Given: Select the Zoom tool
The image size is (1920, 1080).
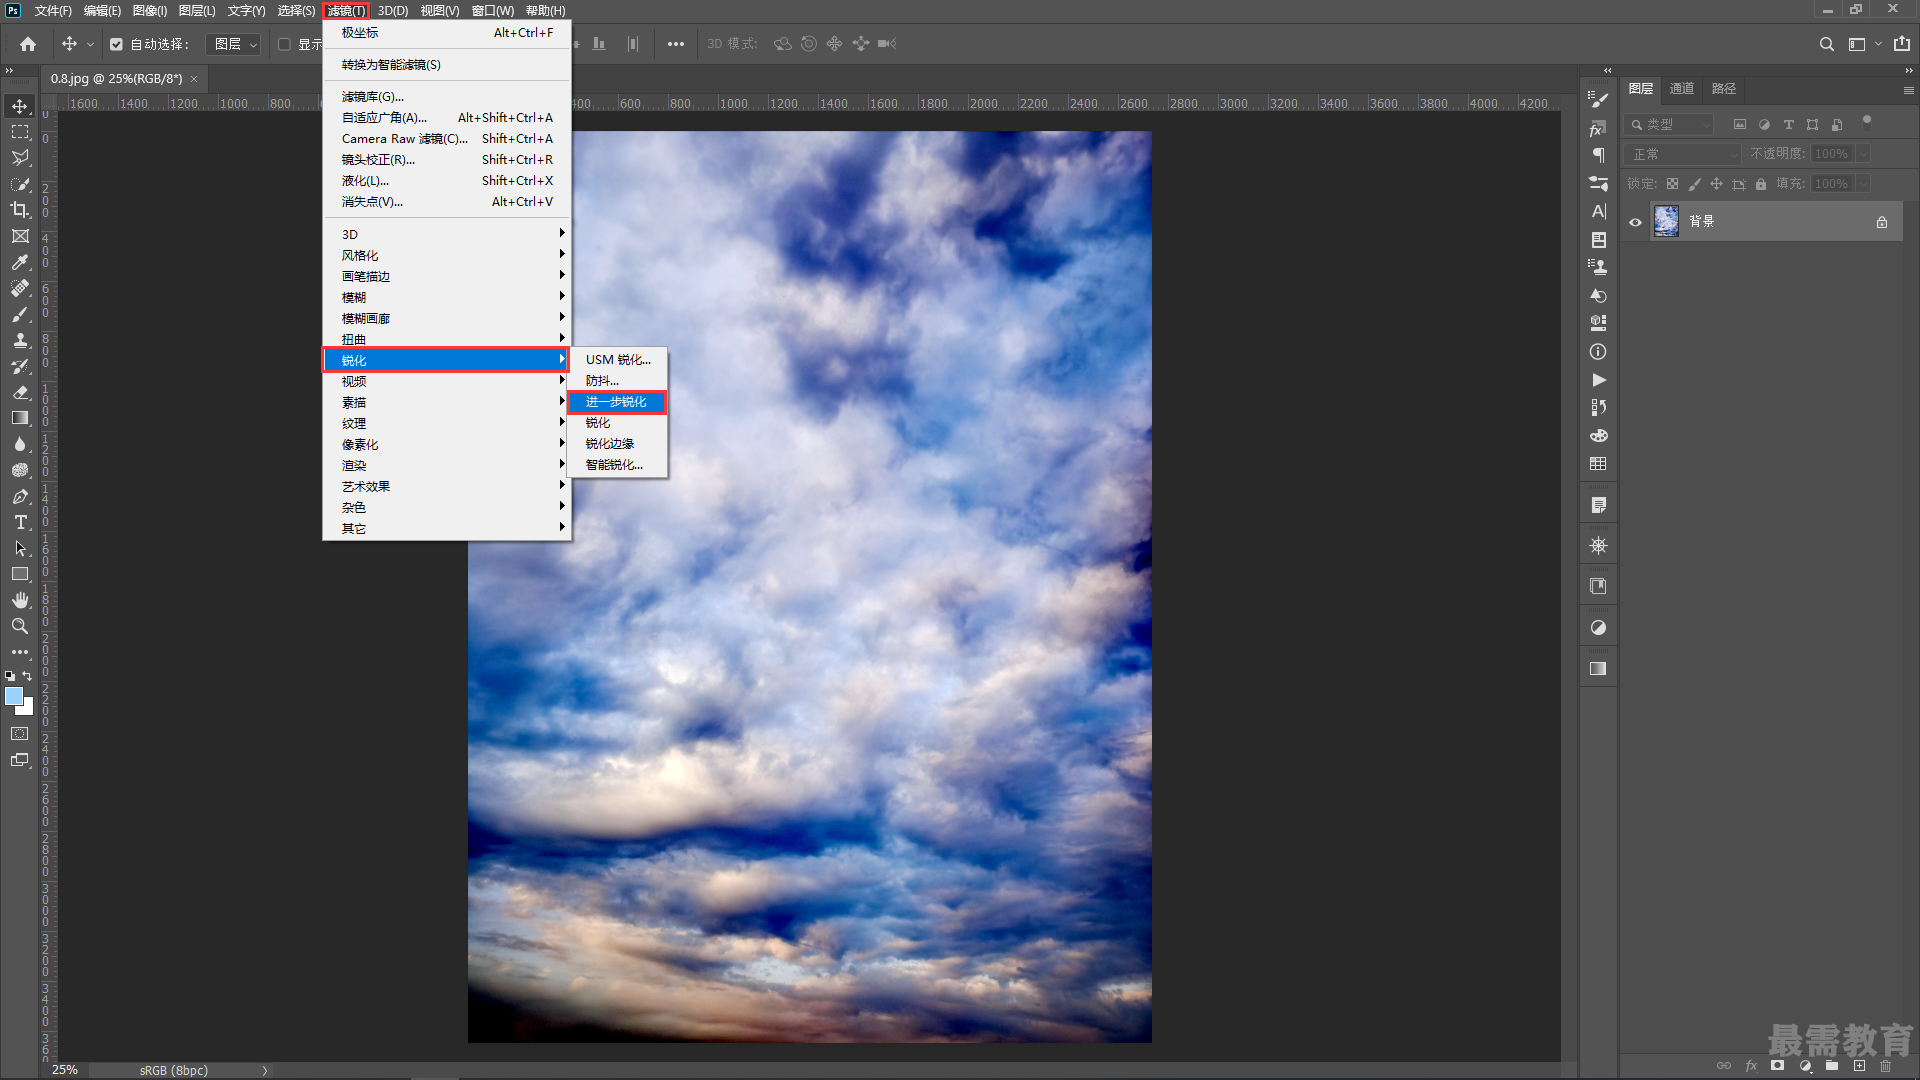Looking at the screenshot, I should [20, 626].
